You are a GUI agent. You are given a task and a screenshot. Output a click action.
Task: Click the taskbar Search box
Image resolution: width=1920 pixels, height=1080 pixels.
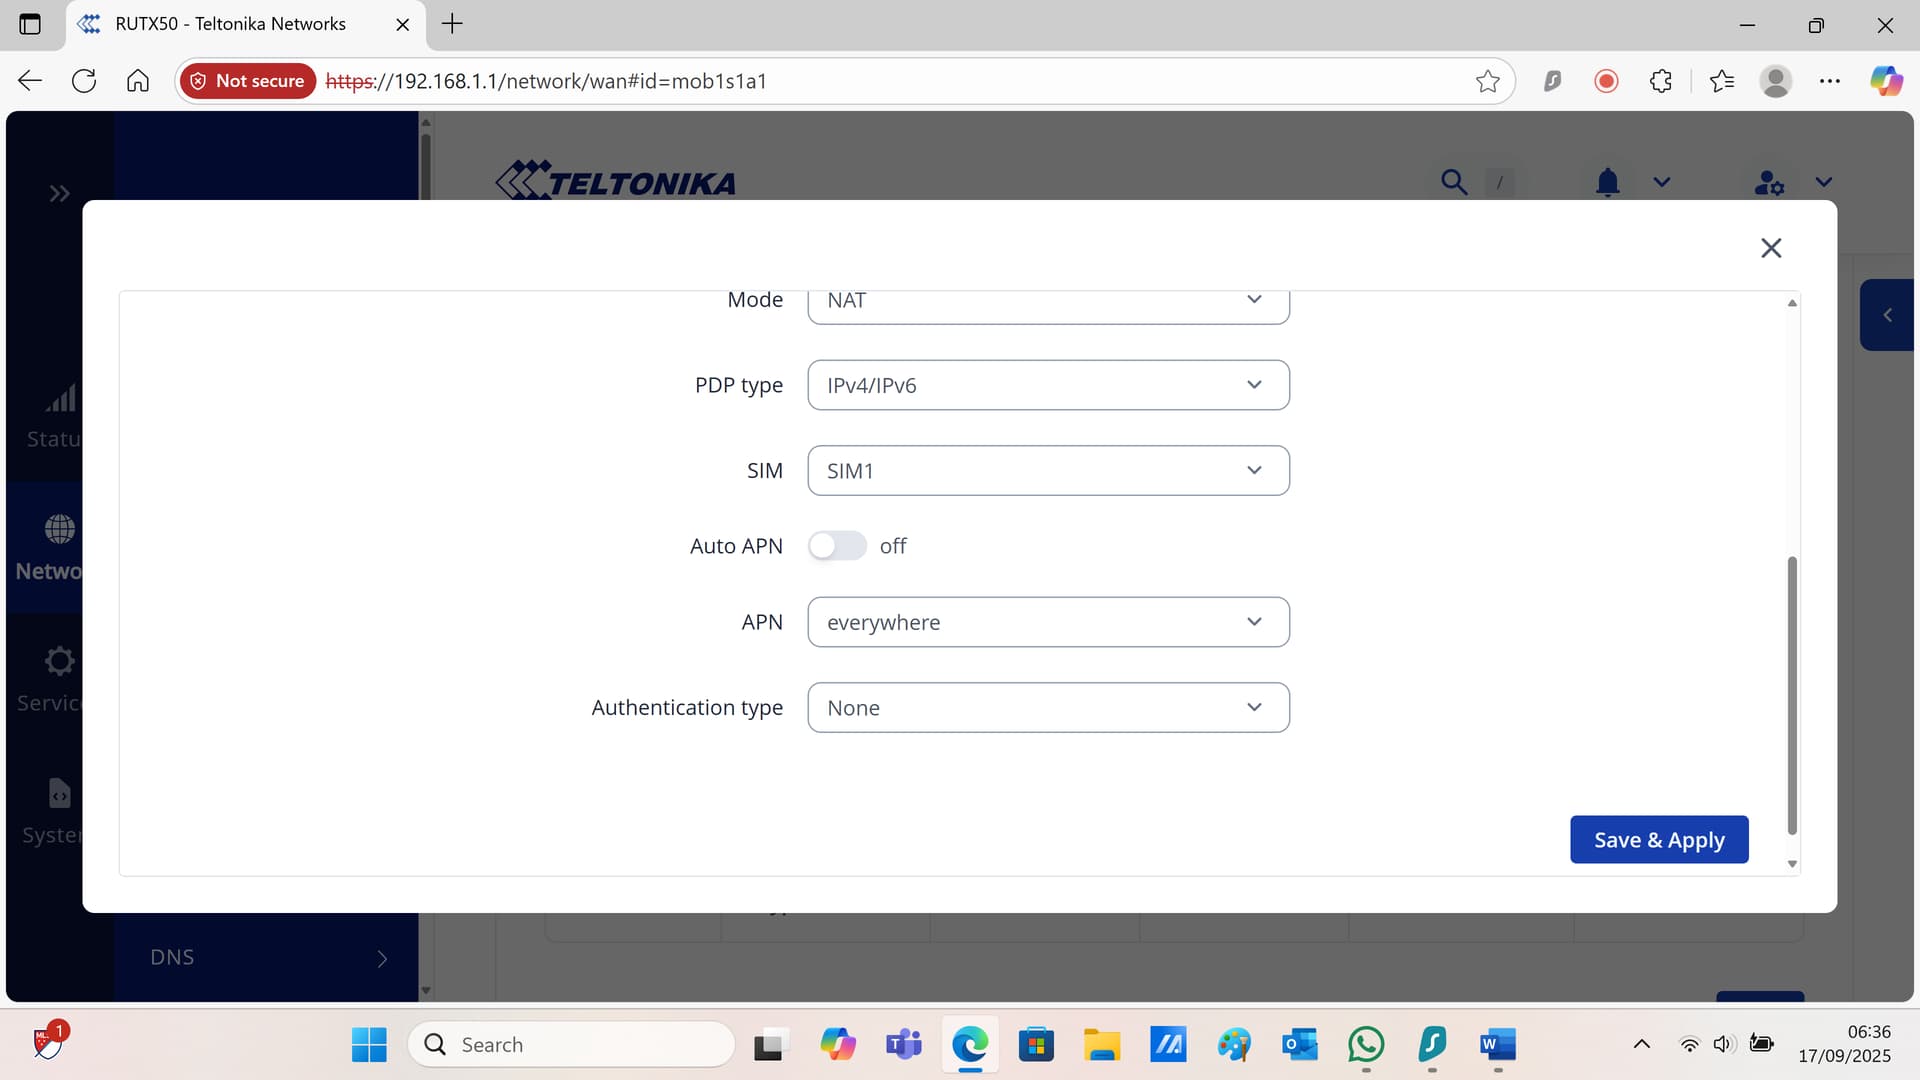pyautogui.click(x=572, y=1045)
